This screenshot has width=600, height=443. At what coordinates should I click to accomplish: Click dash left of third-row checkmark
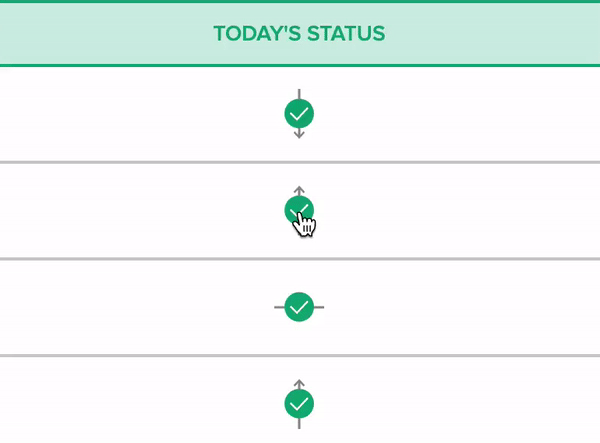pyautogui.click(x=279, y=307)
